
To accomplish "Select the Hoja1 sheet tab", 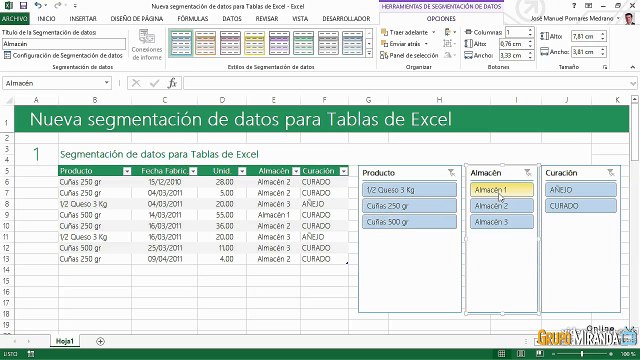I will pos(65,341).
